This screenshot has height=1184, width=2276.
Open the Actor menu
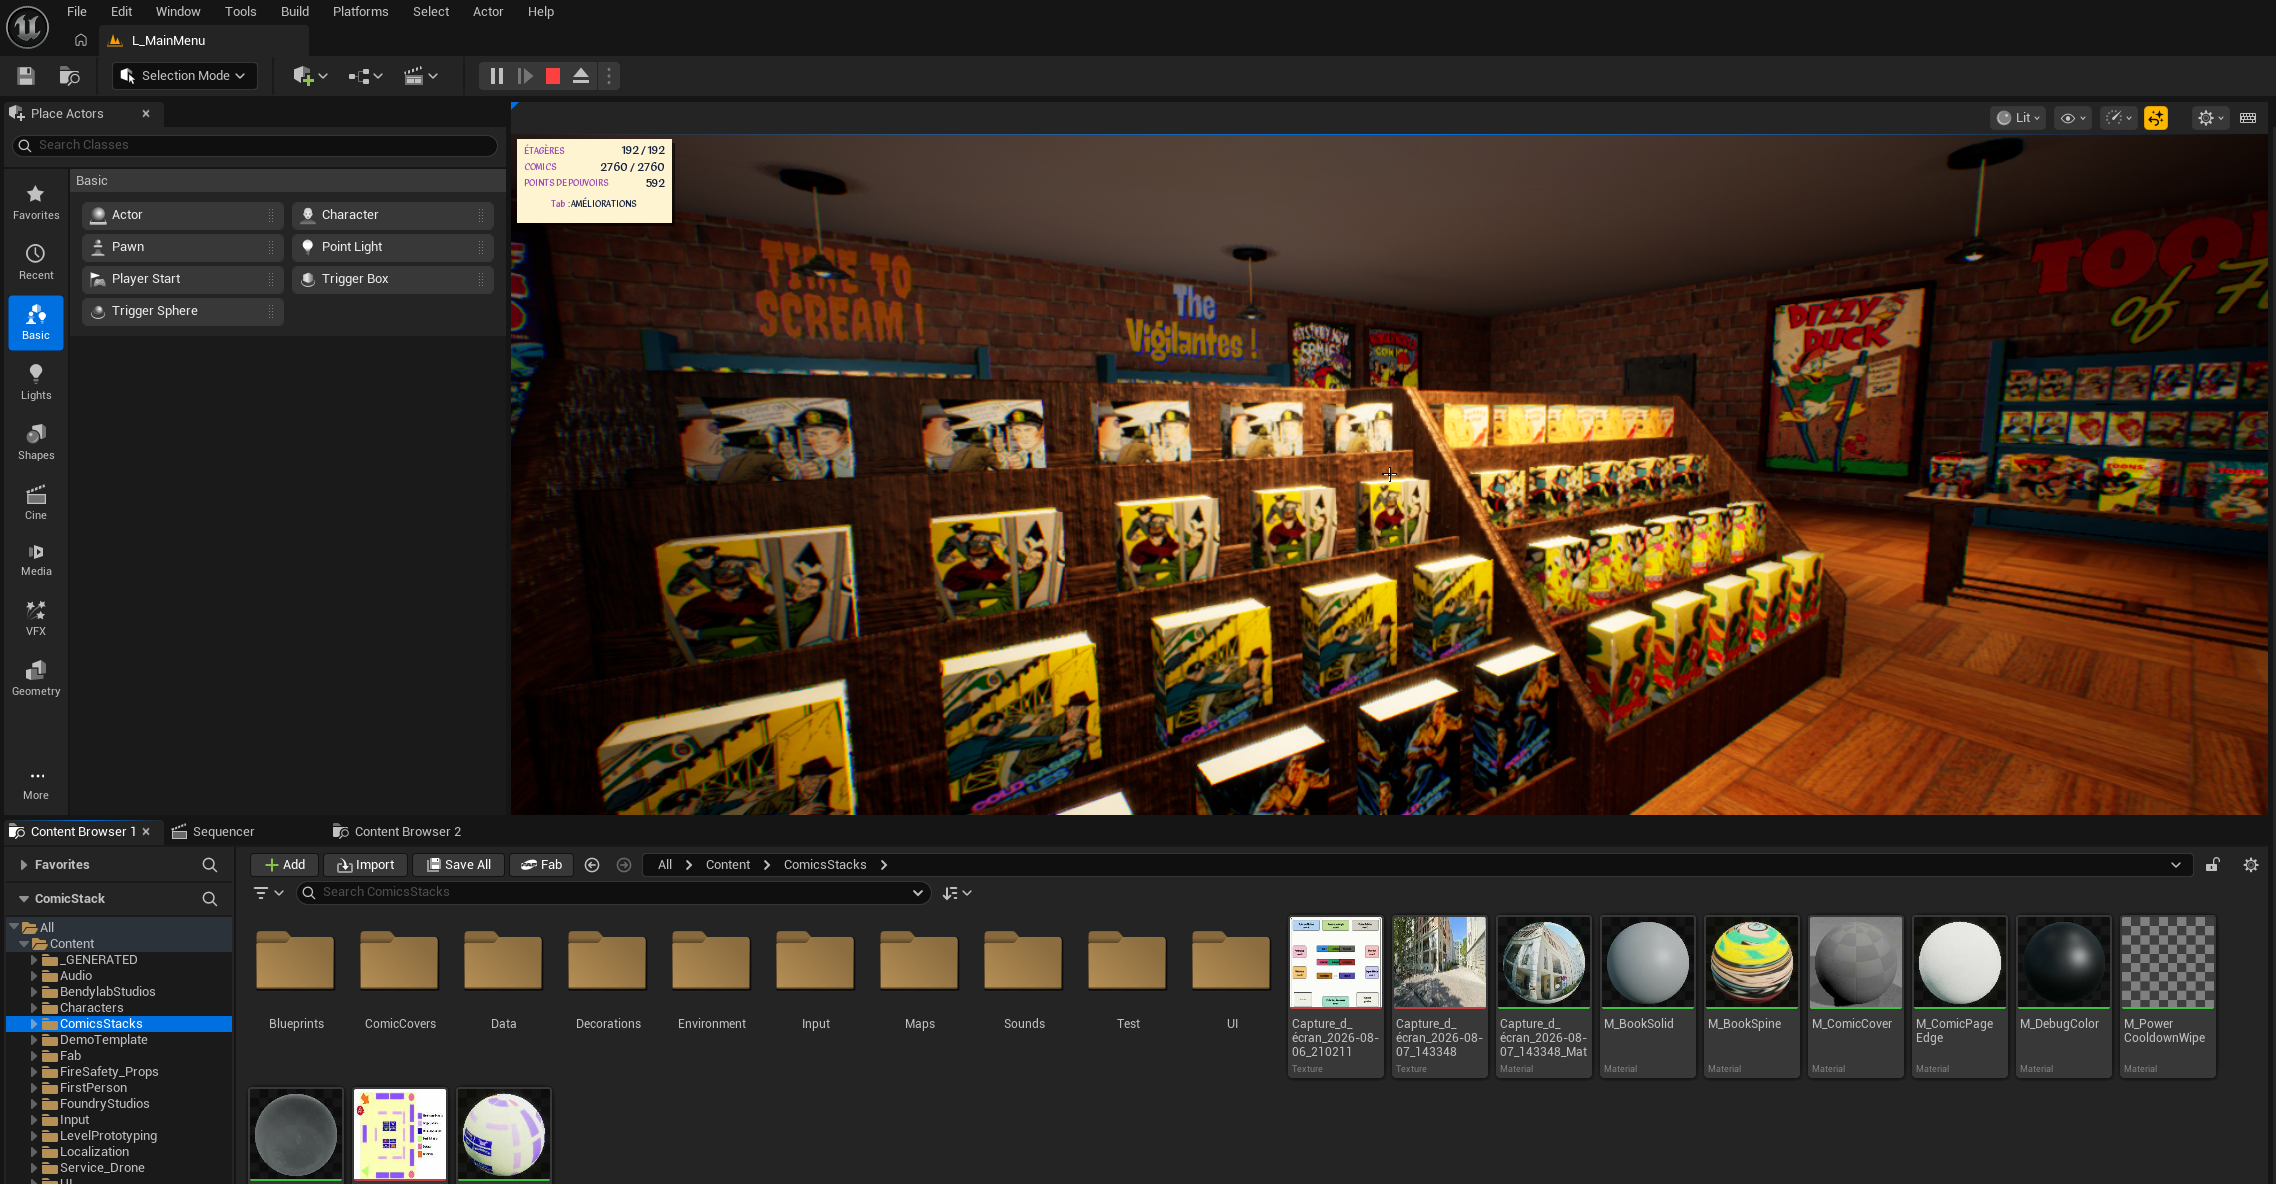point(488,12)
